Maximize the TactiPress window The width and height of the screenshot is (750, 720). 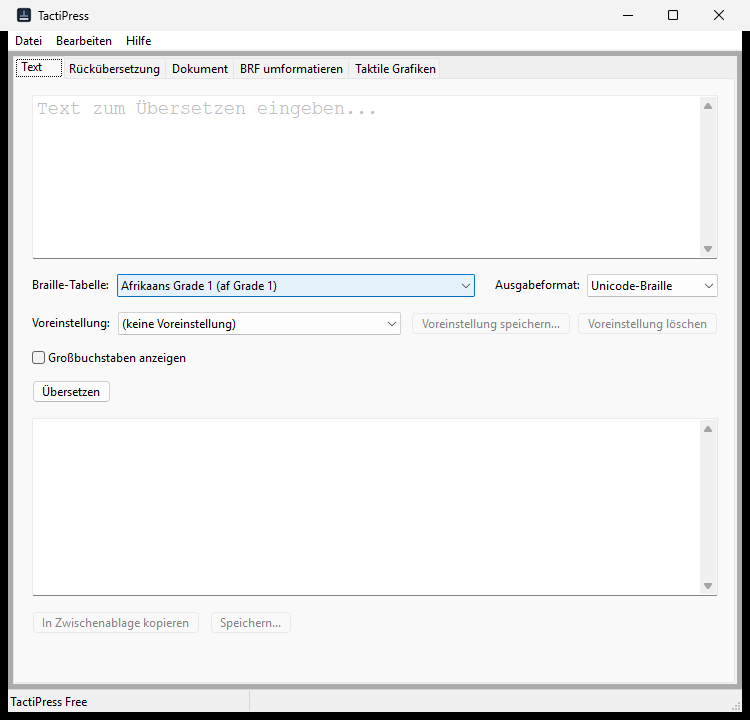click(673, 15)
